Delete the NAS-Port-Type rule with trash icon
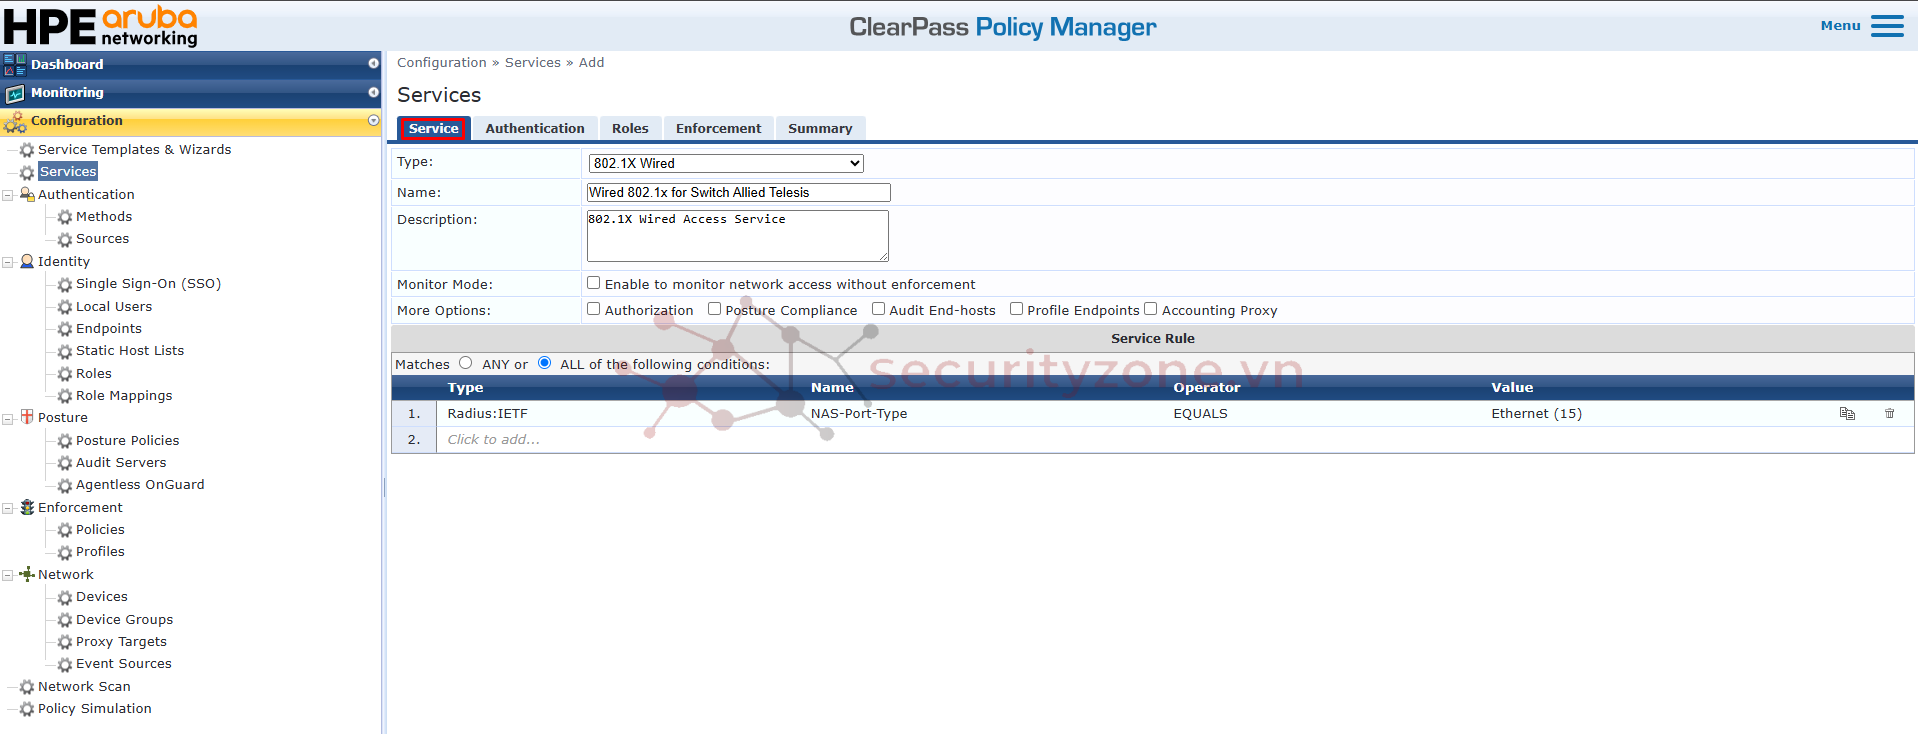This screenshot has height=734, width=1918. click(1889, 414)
